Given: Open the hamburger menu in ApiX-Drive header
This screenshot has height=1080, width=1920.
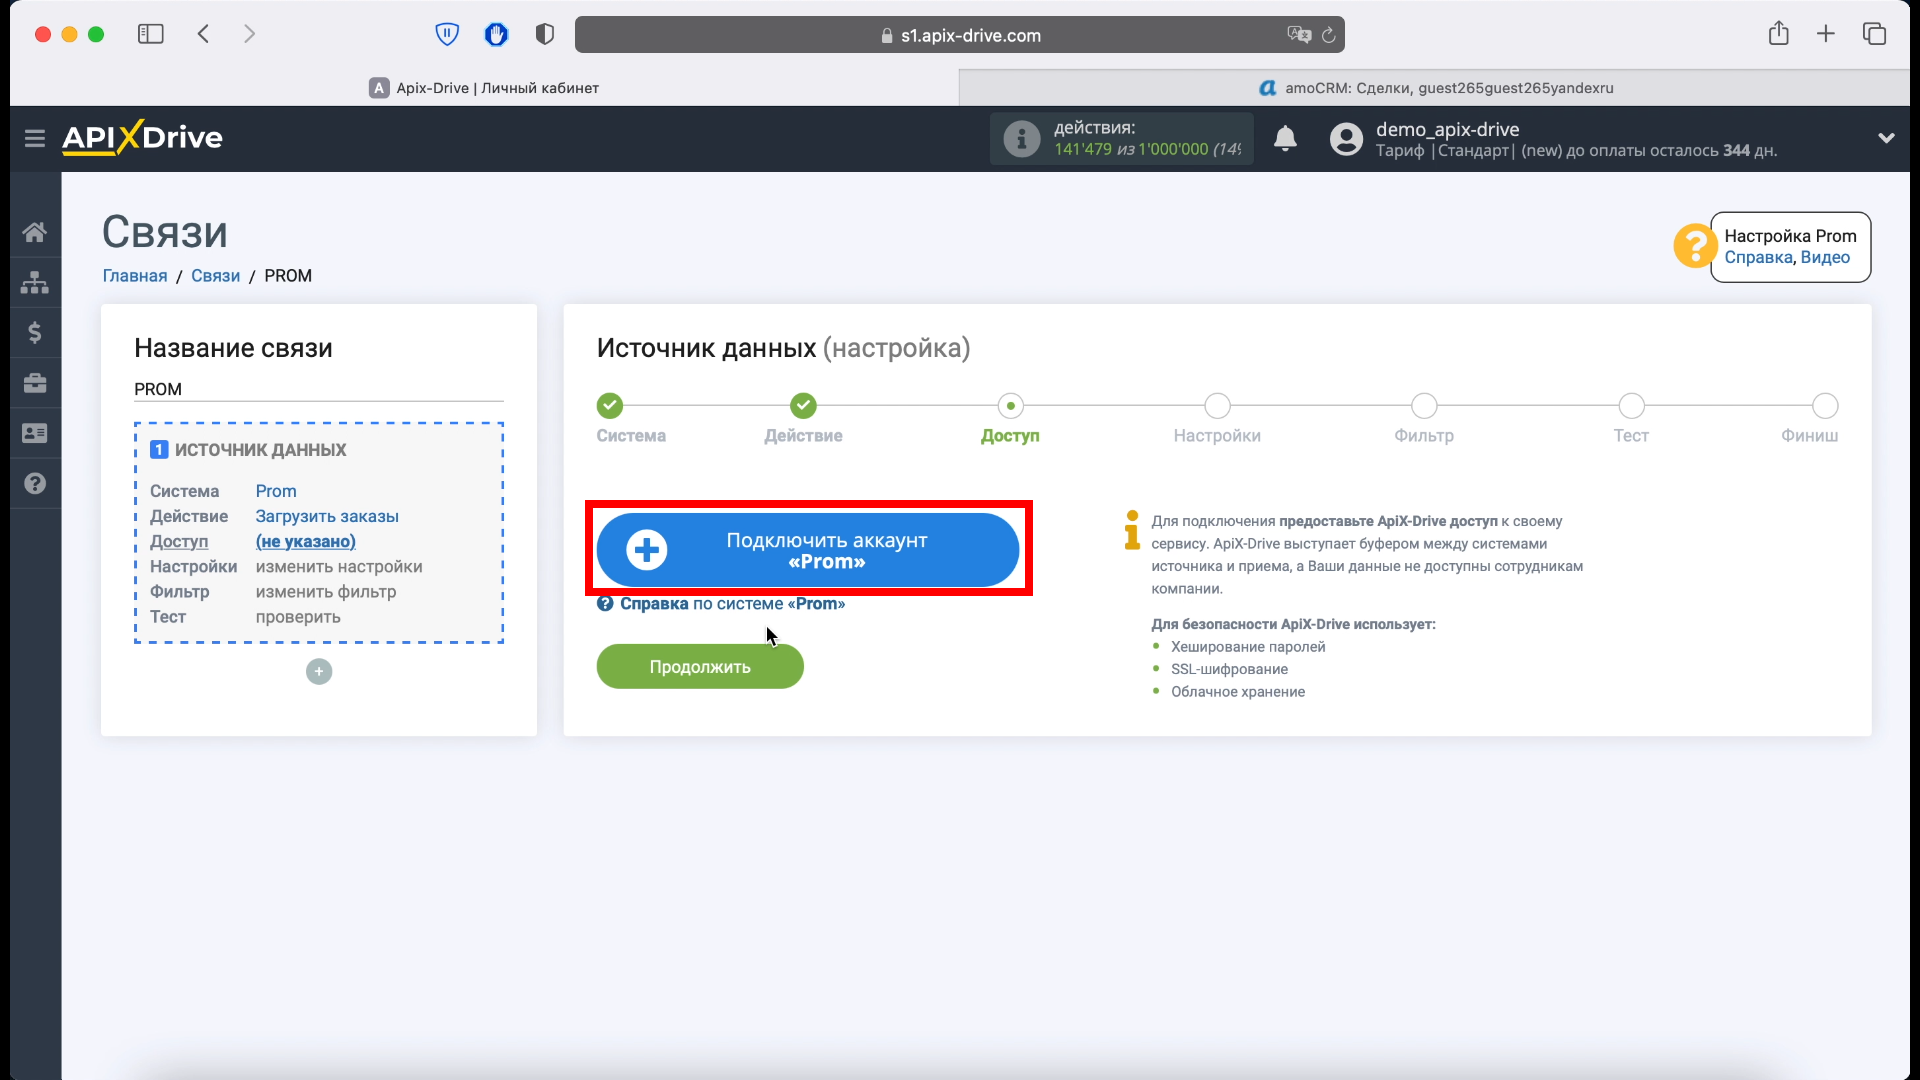Looking at the screenshot, I should pyautogui.click(x=35, y=138).
